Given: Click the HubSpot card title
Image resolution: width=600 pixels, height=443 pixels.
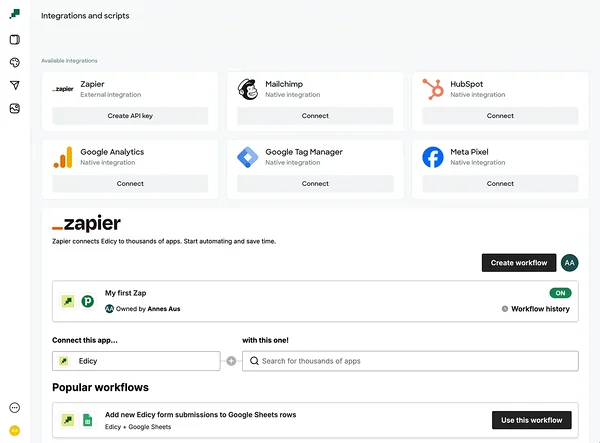Looking at the screenshot, I should coord(466,84).
